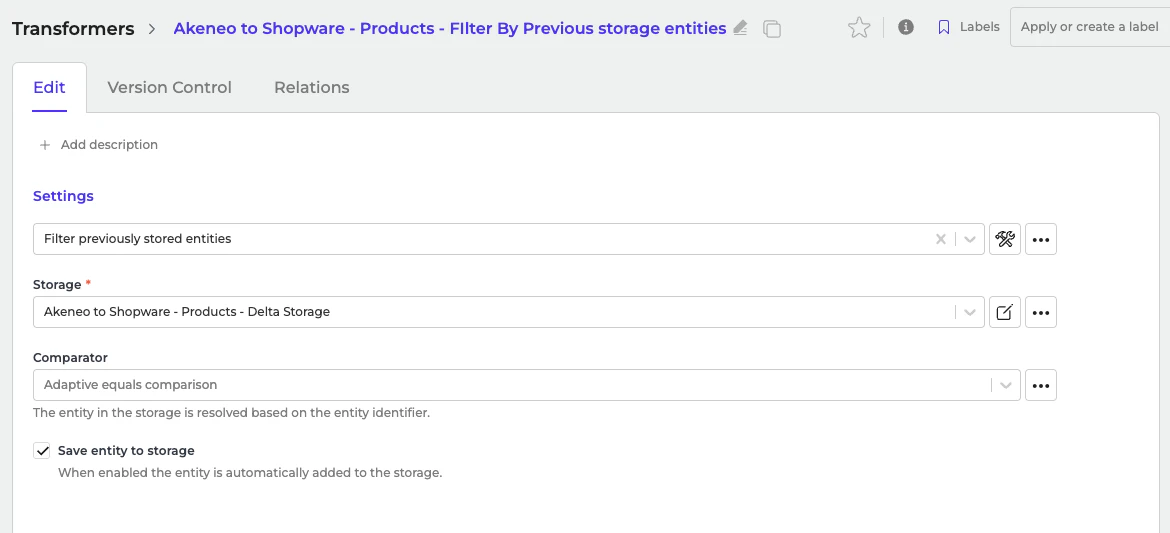
Task: Open more options for Storage row
Action: (x=1041, y=312)
